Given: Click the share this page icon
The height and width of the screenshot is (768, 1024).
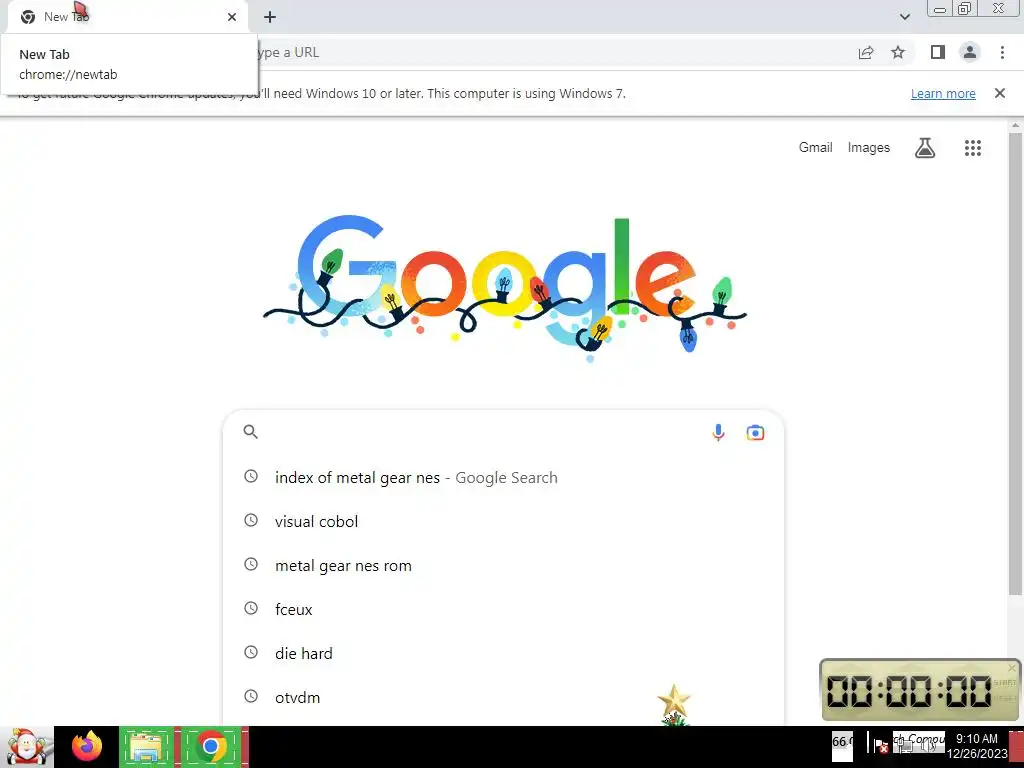Looking at the screenshot, I should click(866, 53).
